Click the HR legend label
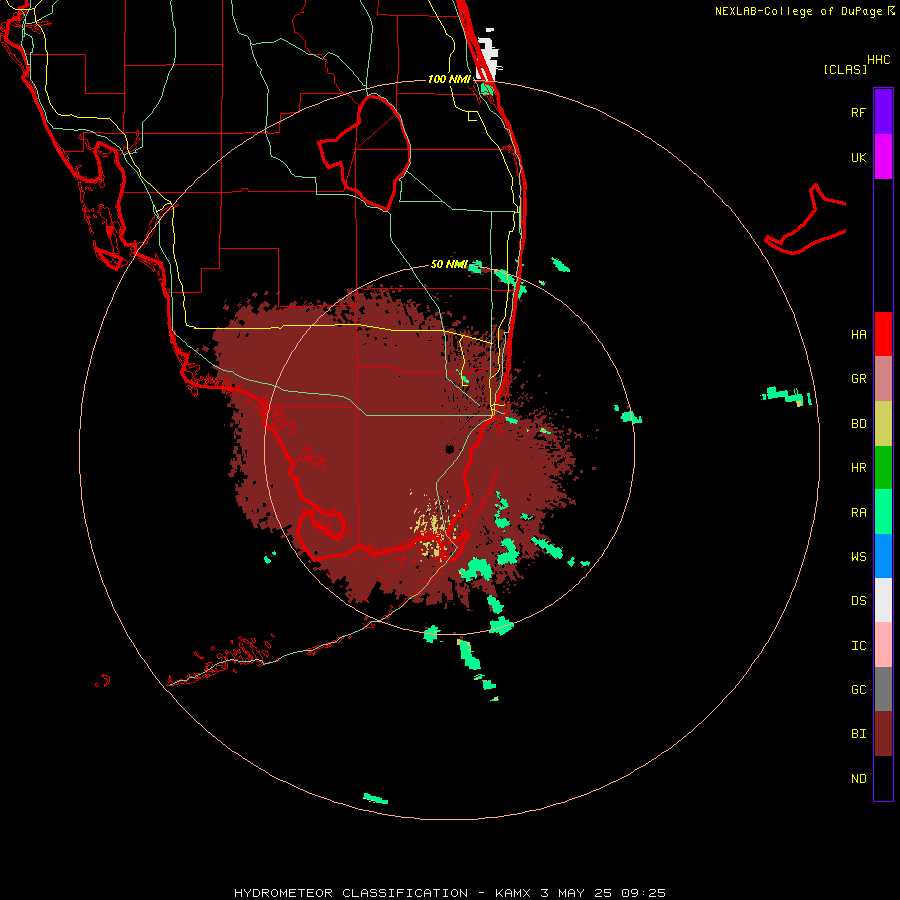This screenshot has height=900, width=900. (858, 468)
